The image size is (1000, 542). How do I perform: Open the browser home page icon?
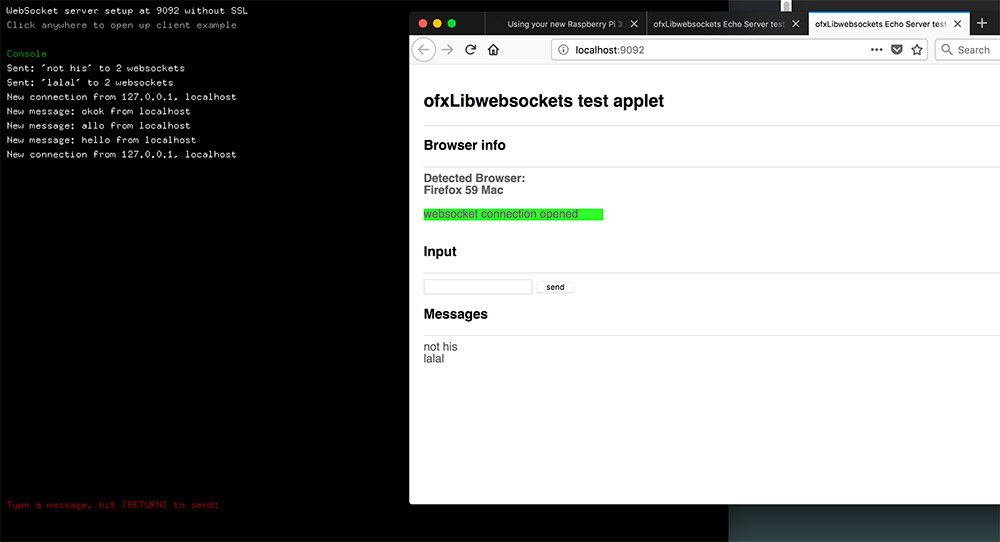coord(493,50)
